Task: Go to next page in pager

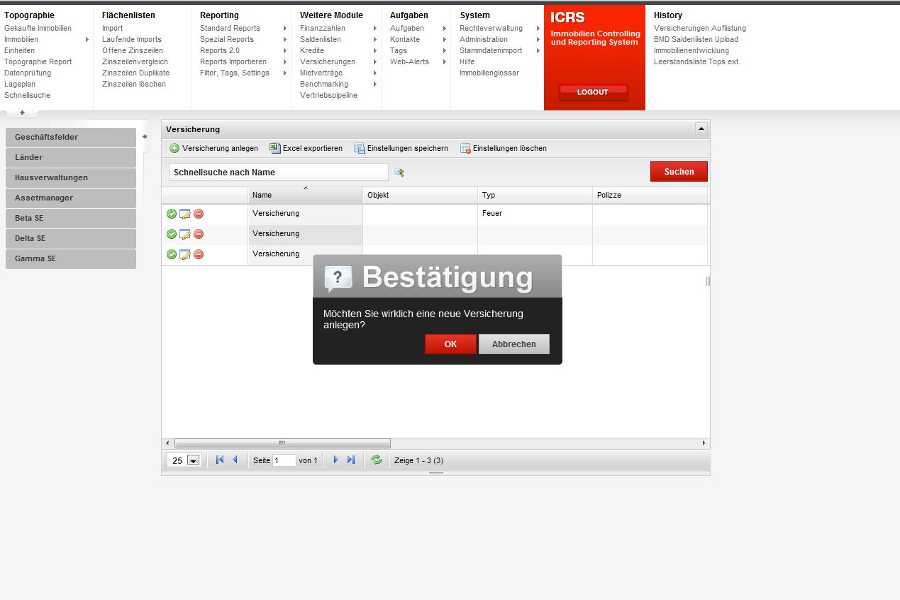Action: tap(336, 460)
